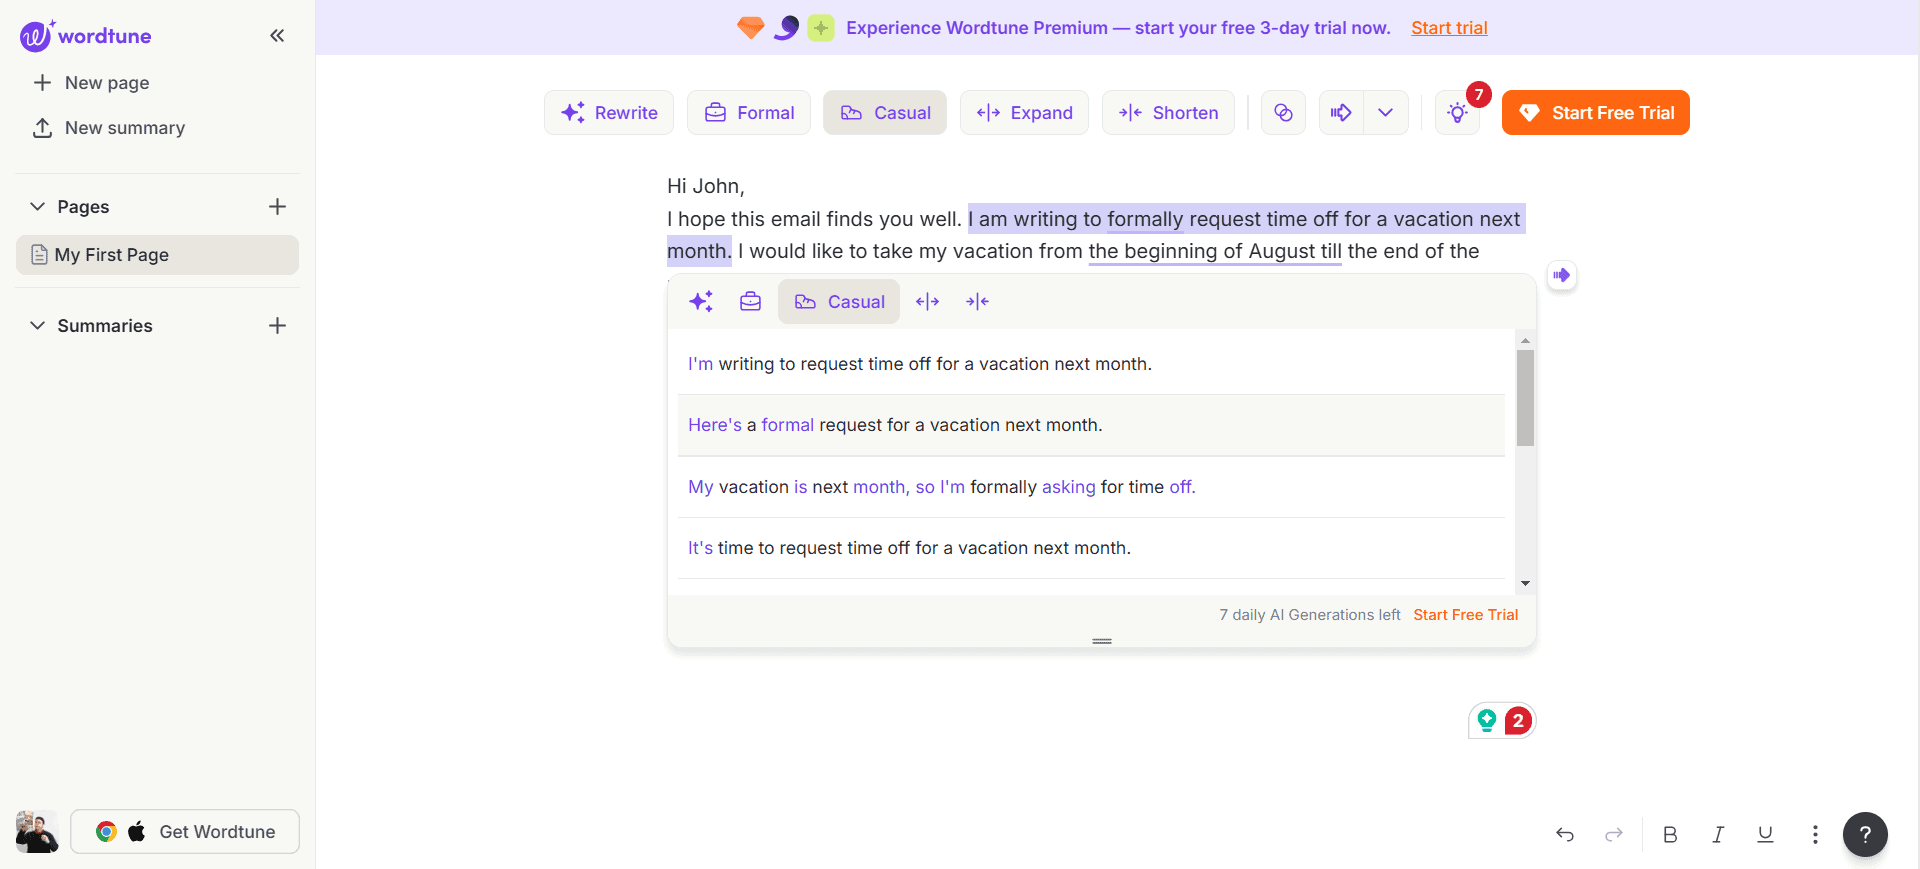Click "7 daily AI Generations left" text
The height and width of the screenshot is (869, 1920).
tap(1309, 615)
